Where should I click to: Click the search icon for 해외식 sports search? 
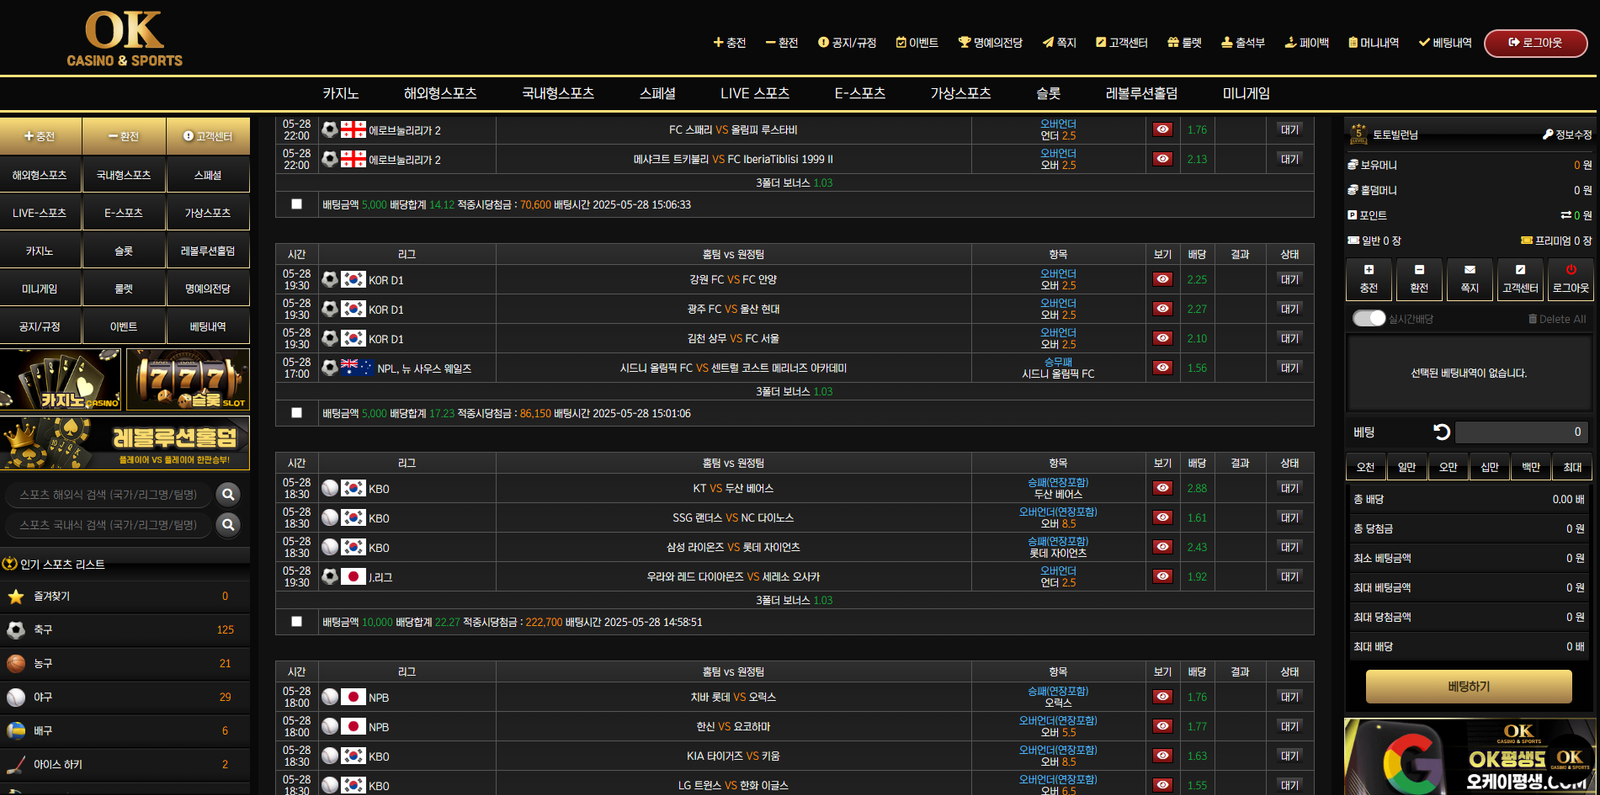[x=228, y=494]
